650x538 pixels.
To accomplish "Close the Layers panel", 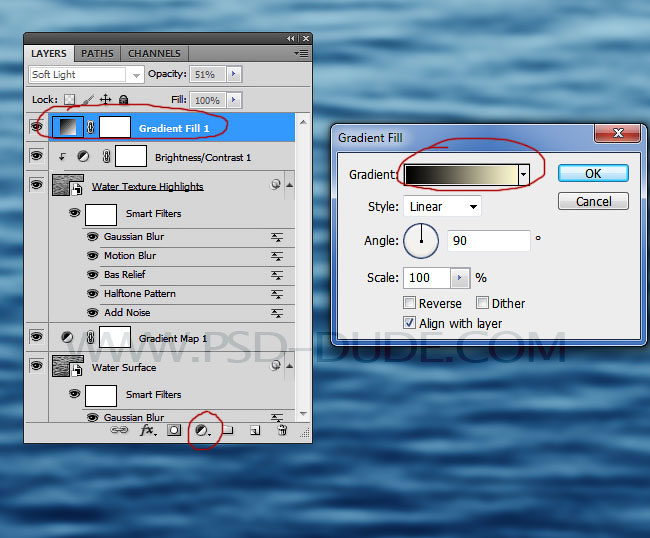I will pos(306,39).
